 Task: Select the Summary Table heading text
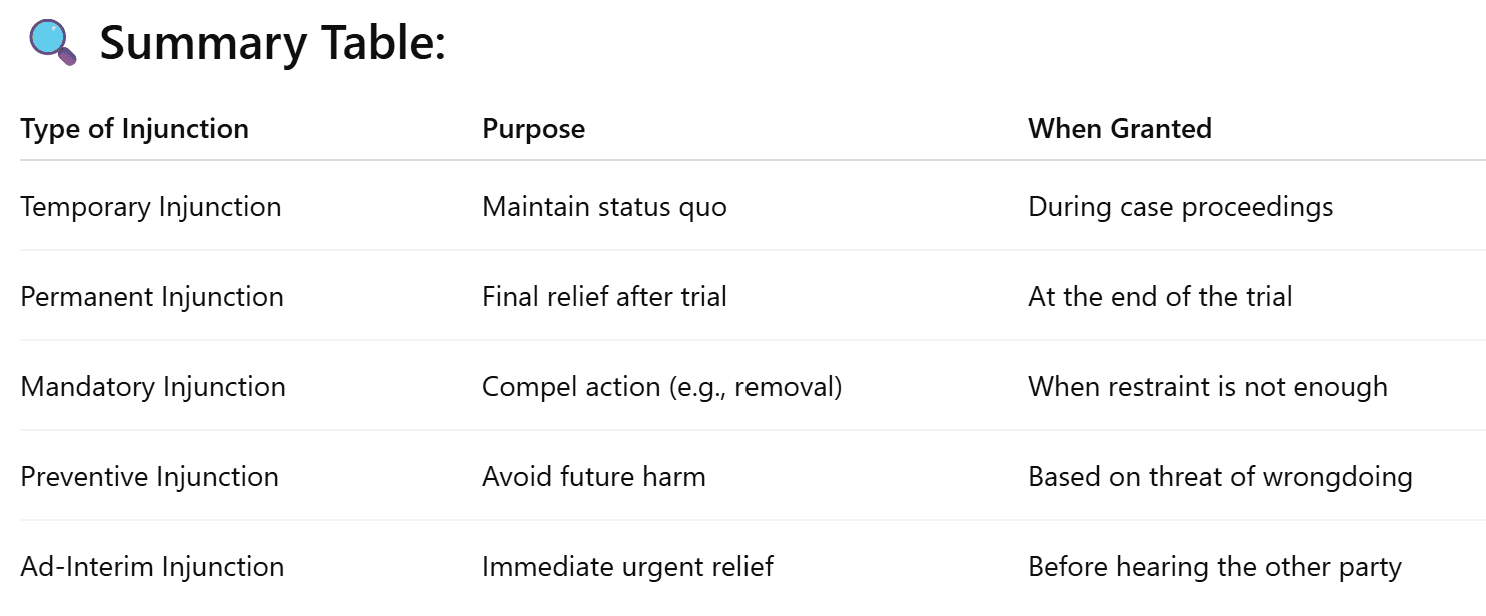[x=272, y=44]
